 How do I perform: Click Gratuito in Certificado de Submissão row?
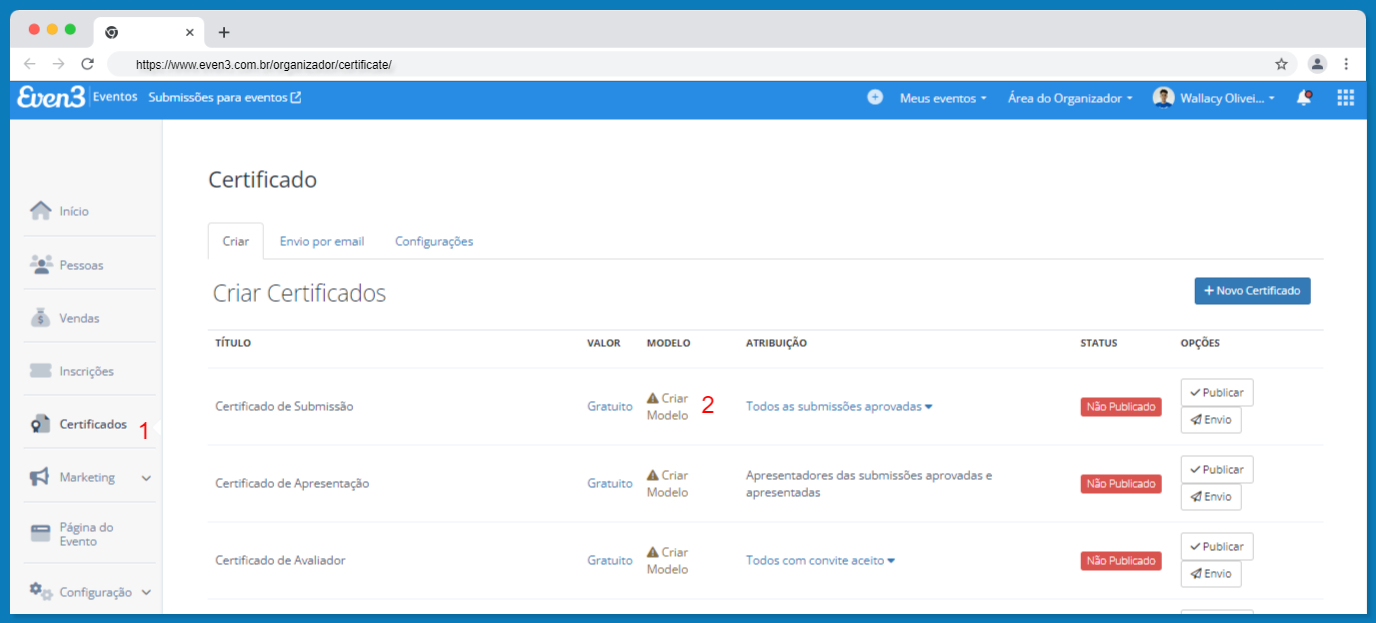[x=610, y=406]
